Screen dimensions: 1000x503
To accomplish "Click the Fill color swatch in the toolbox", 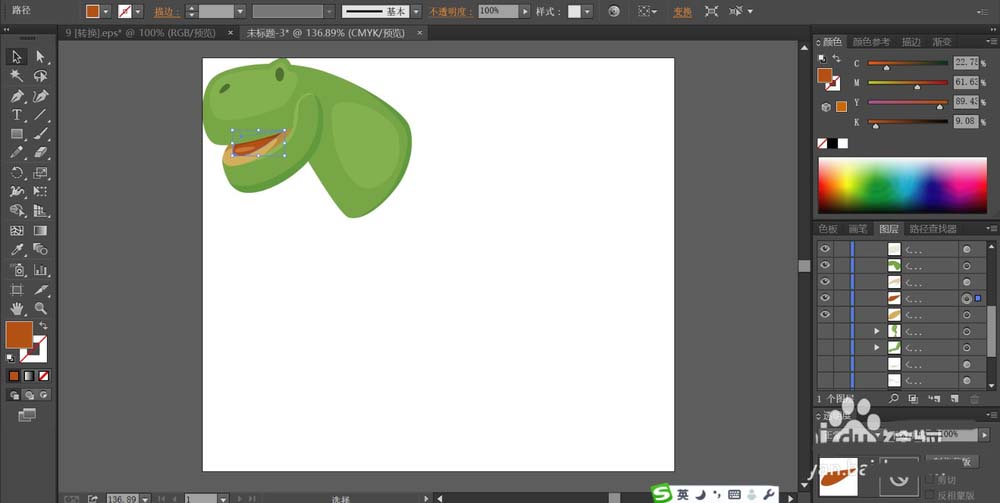I will [18, 334].
